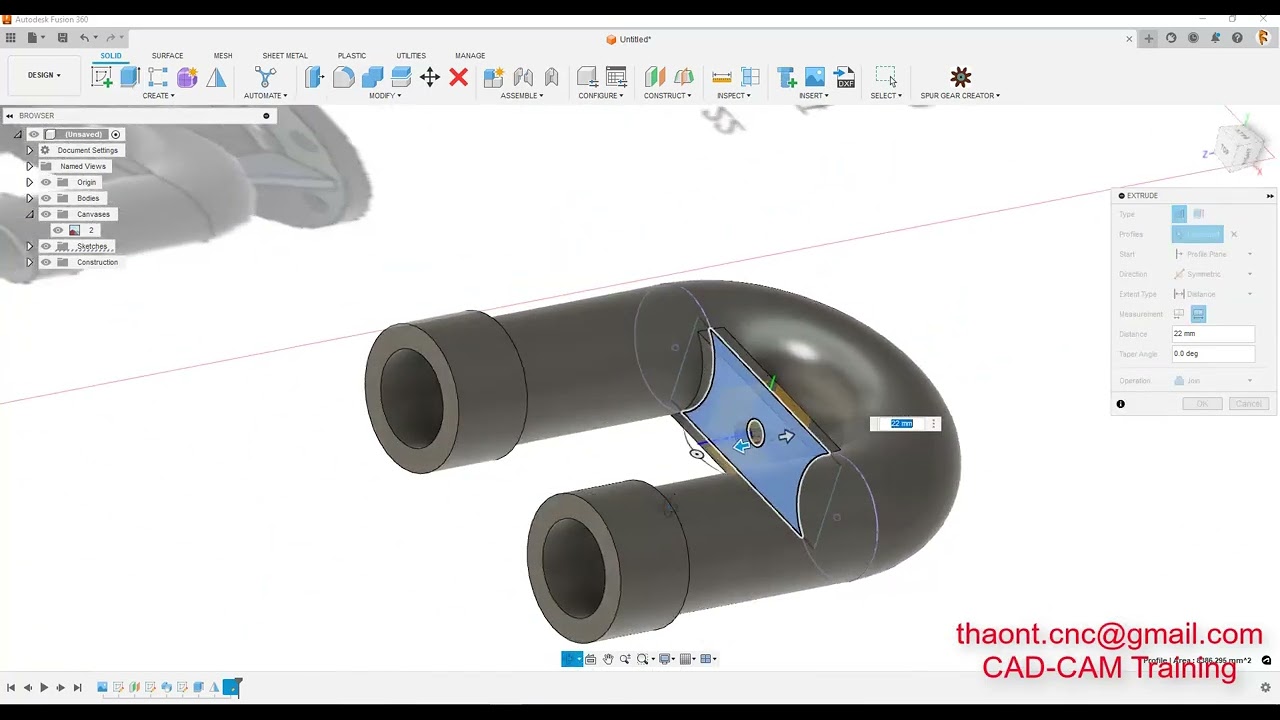Screen dimensions: 1280x720
Task: Collapse the Canvases node
Action: point(29,214)
